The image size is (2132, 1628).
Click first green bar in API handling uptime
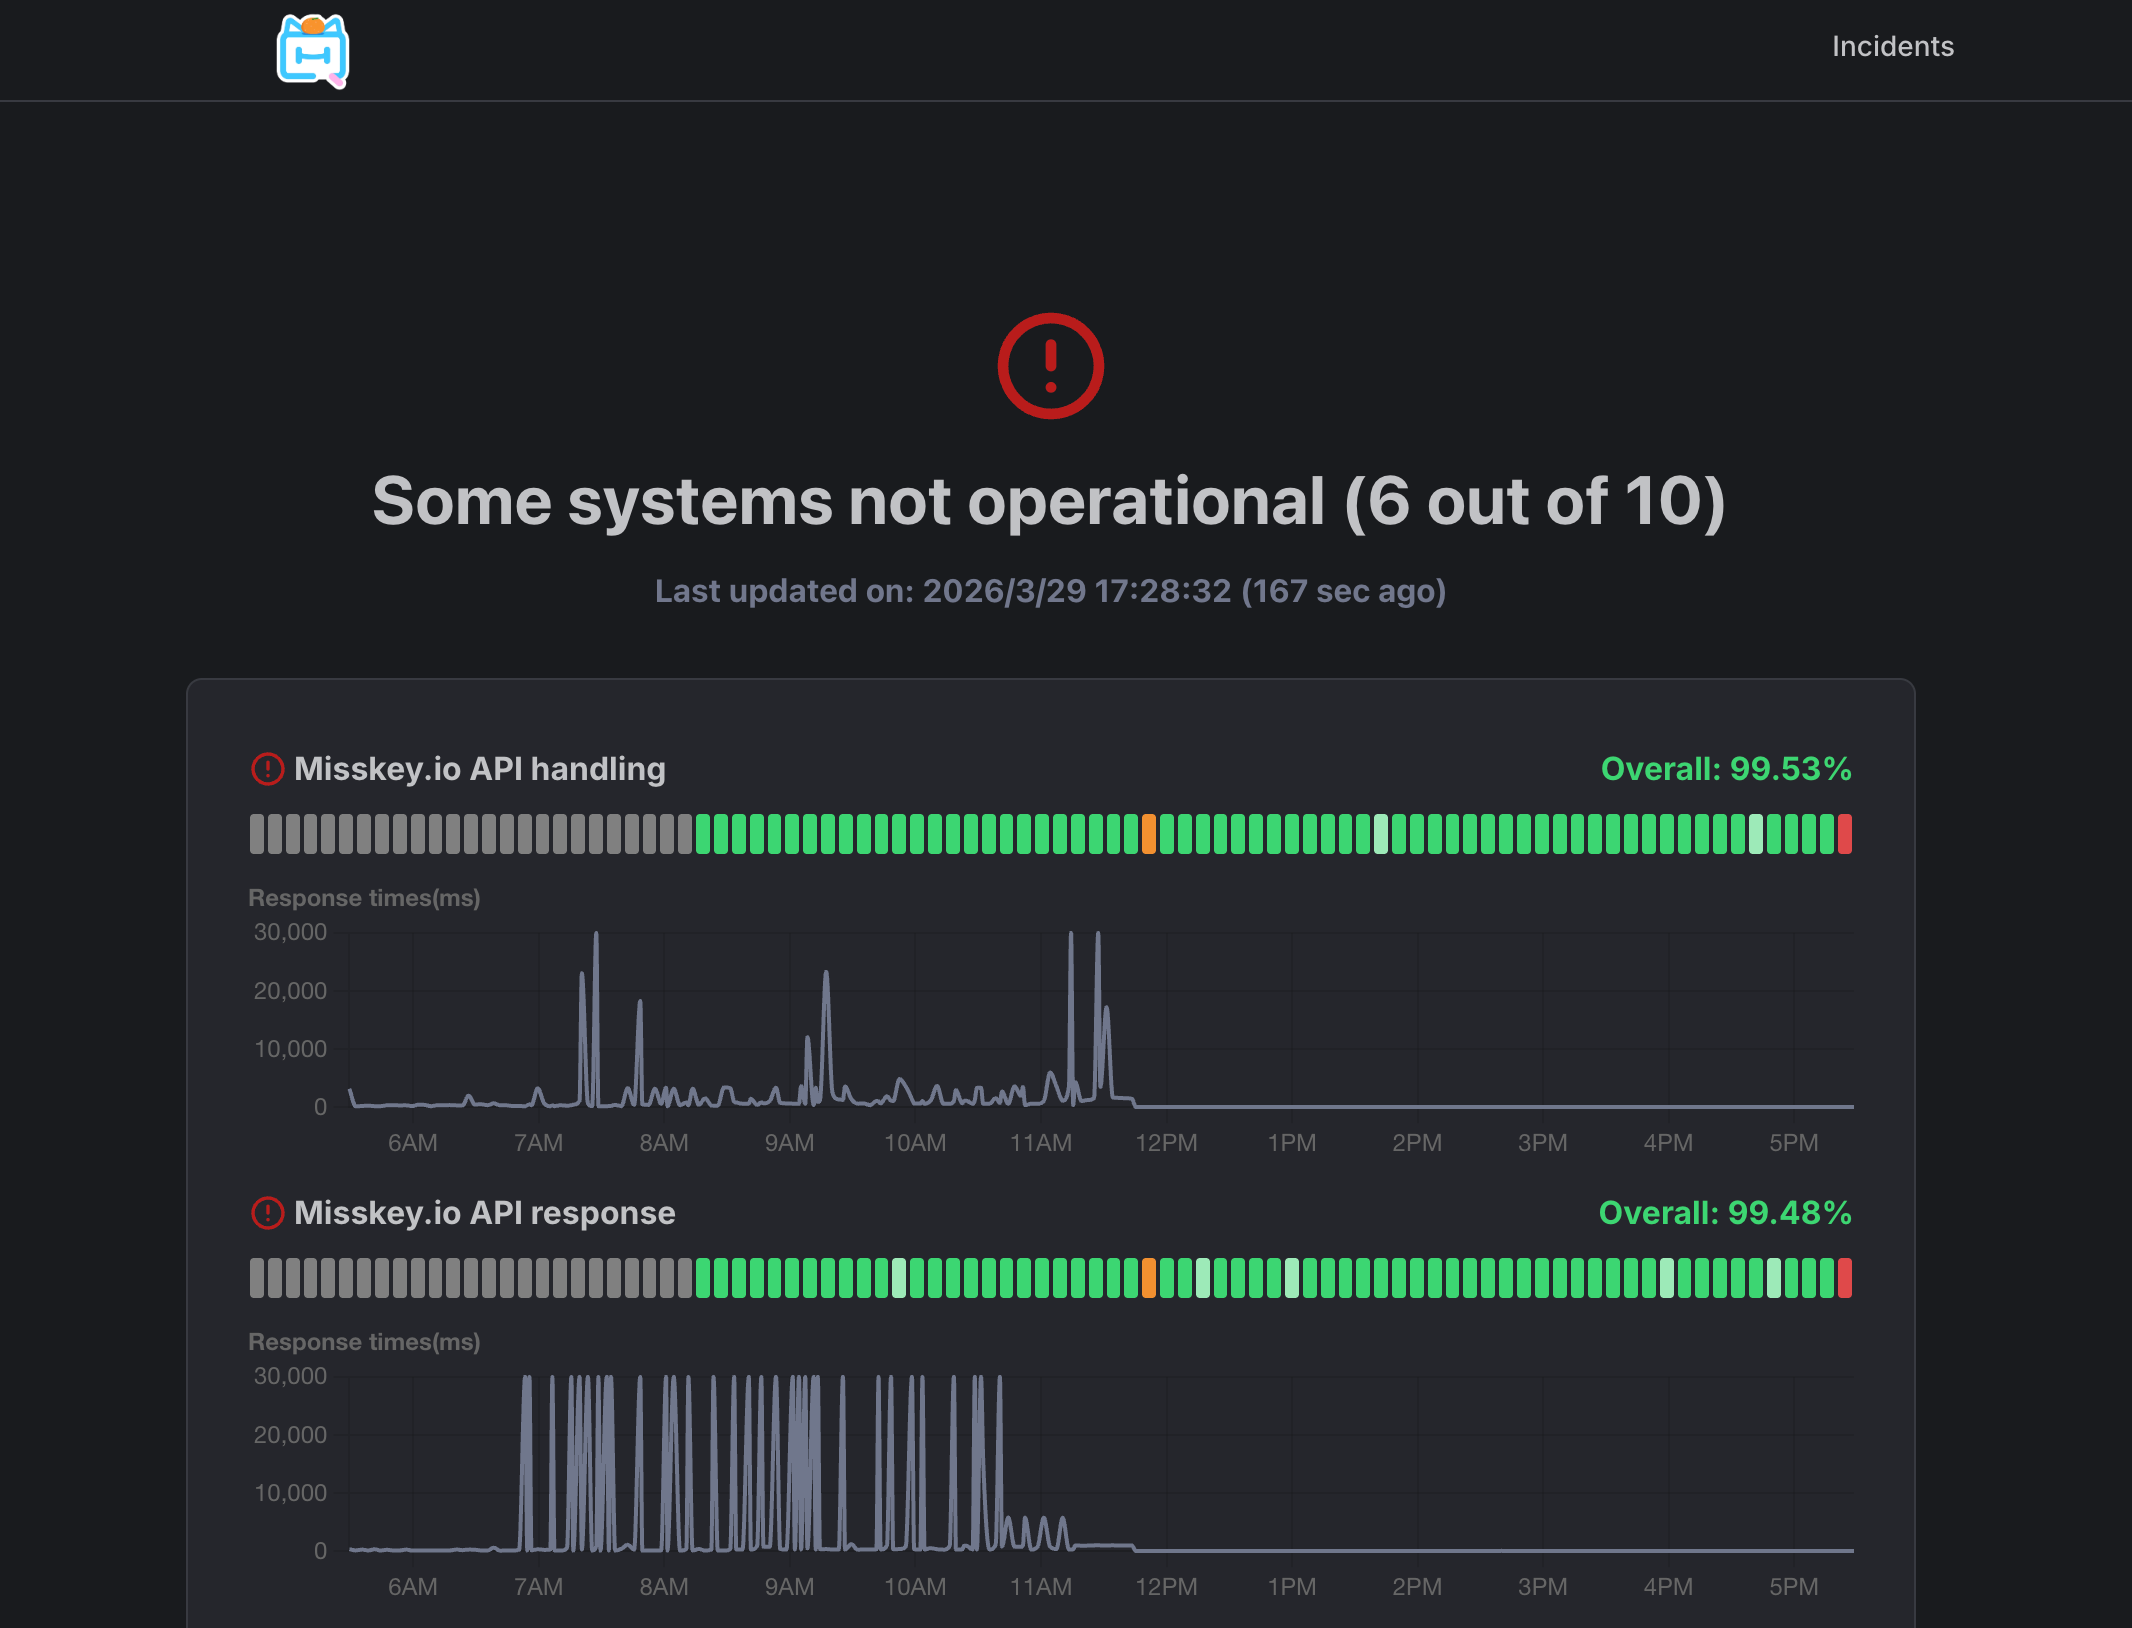[x=703, y=834]
